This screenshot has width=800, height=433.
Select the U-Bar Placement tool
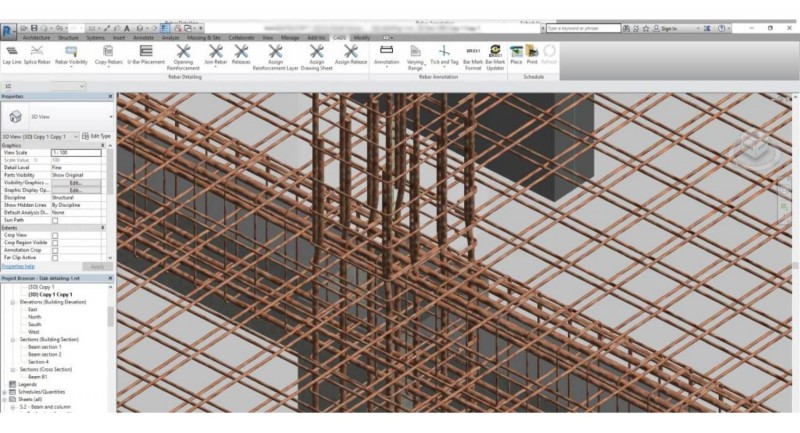(146, 55)
